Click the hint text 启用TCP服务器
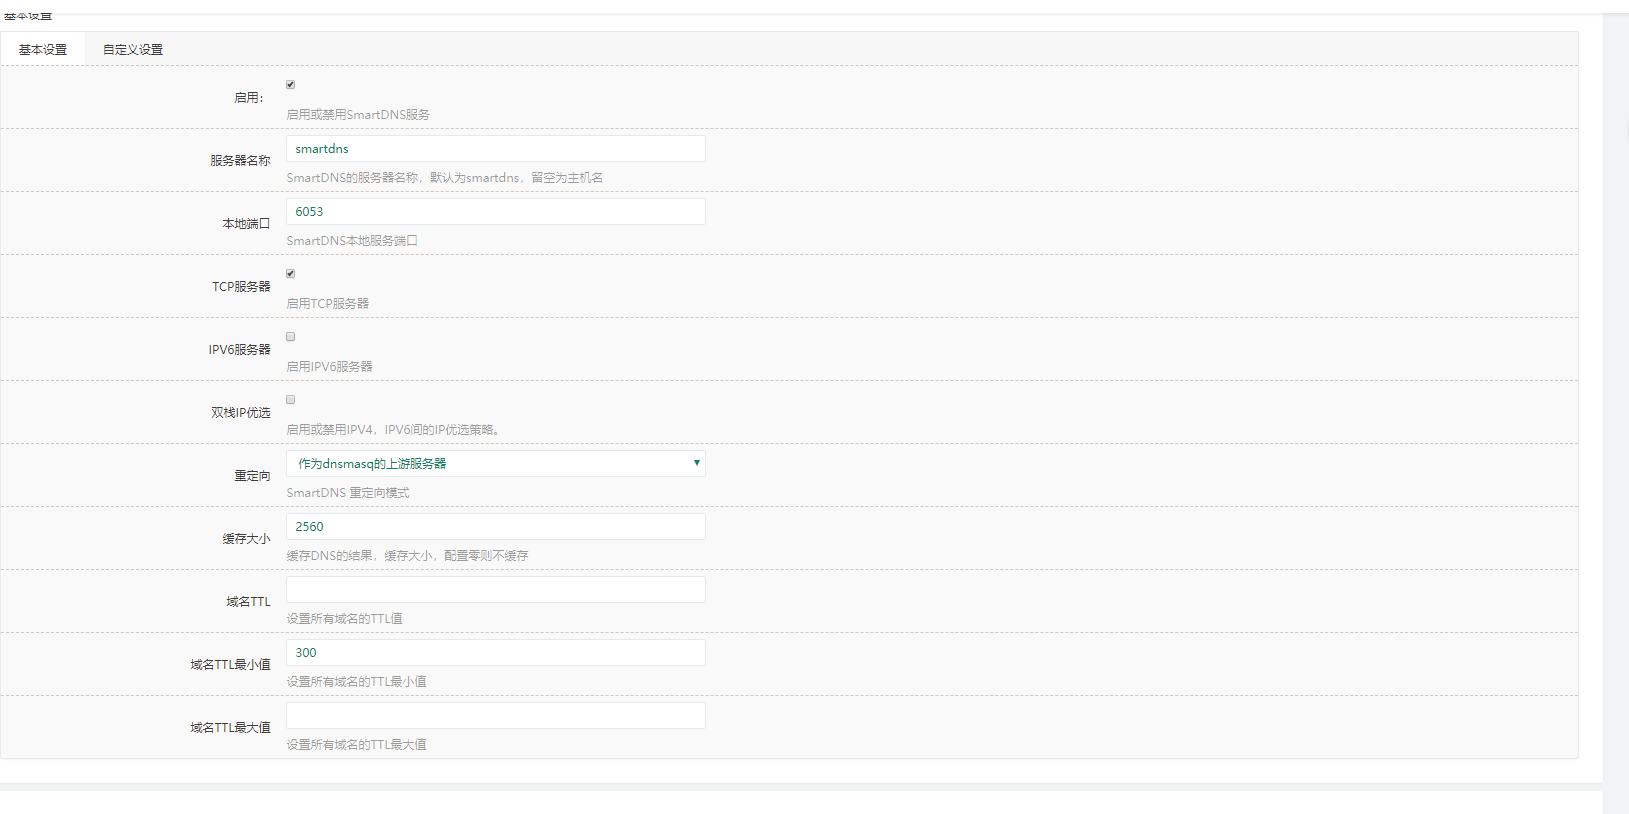Viewport: 1629px width, 814px height. (328, 304)
